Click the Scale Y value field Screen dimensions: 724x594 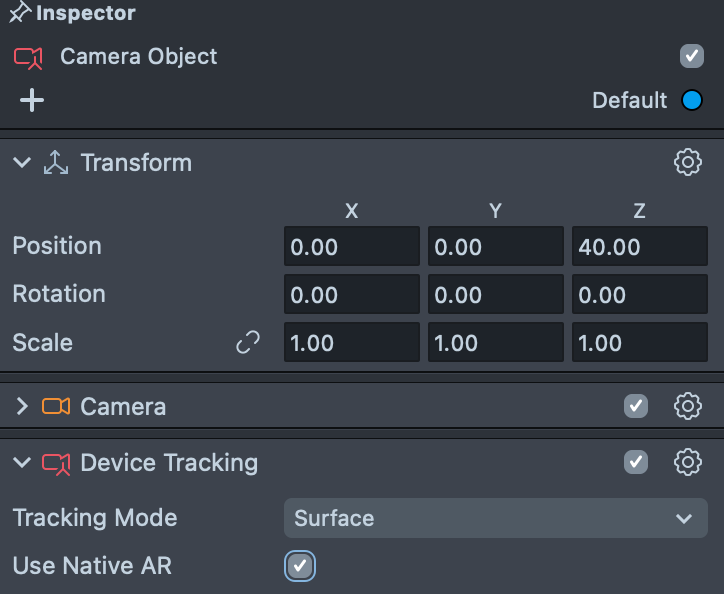494,343
